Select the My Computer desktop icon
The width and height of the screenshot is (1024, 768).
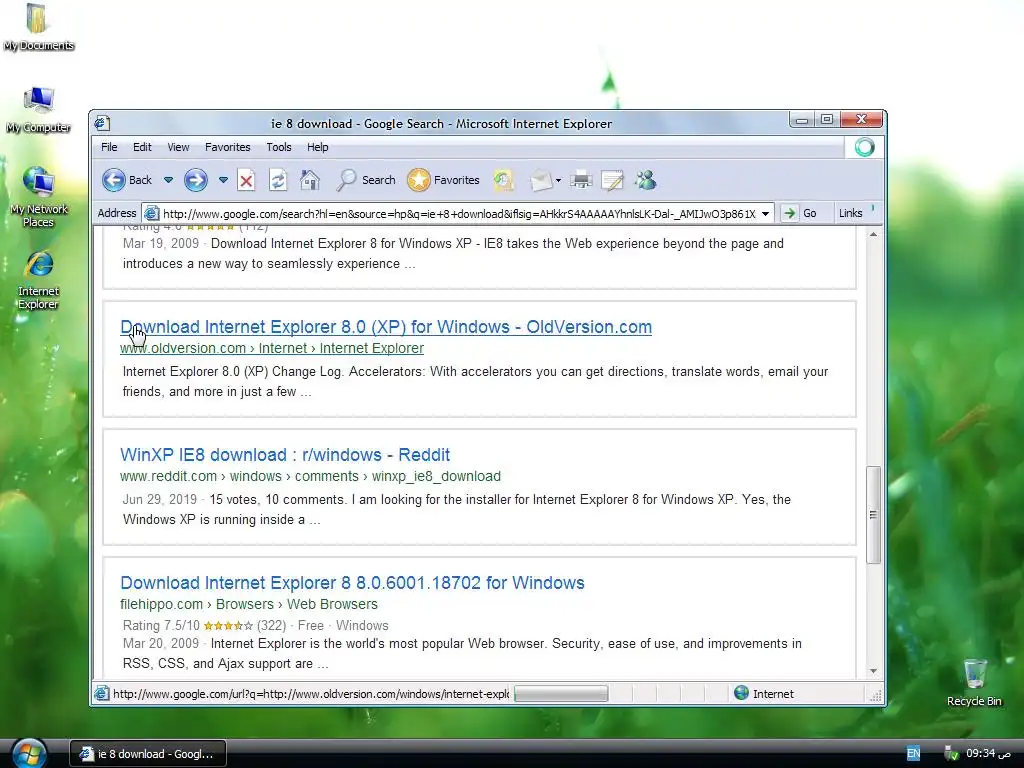coord(38,109)
